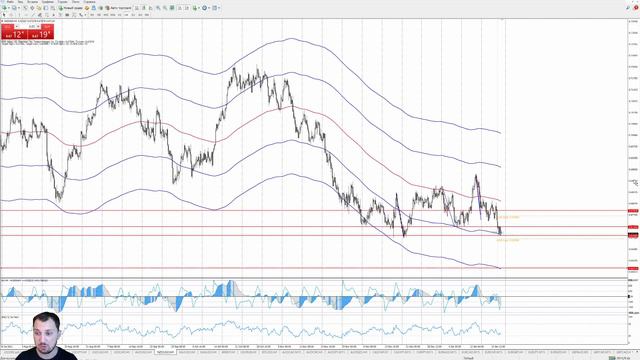Open the Indicators list icon

tap(195, 8)
